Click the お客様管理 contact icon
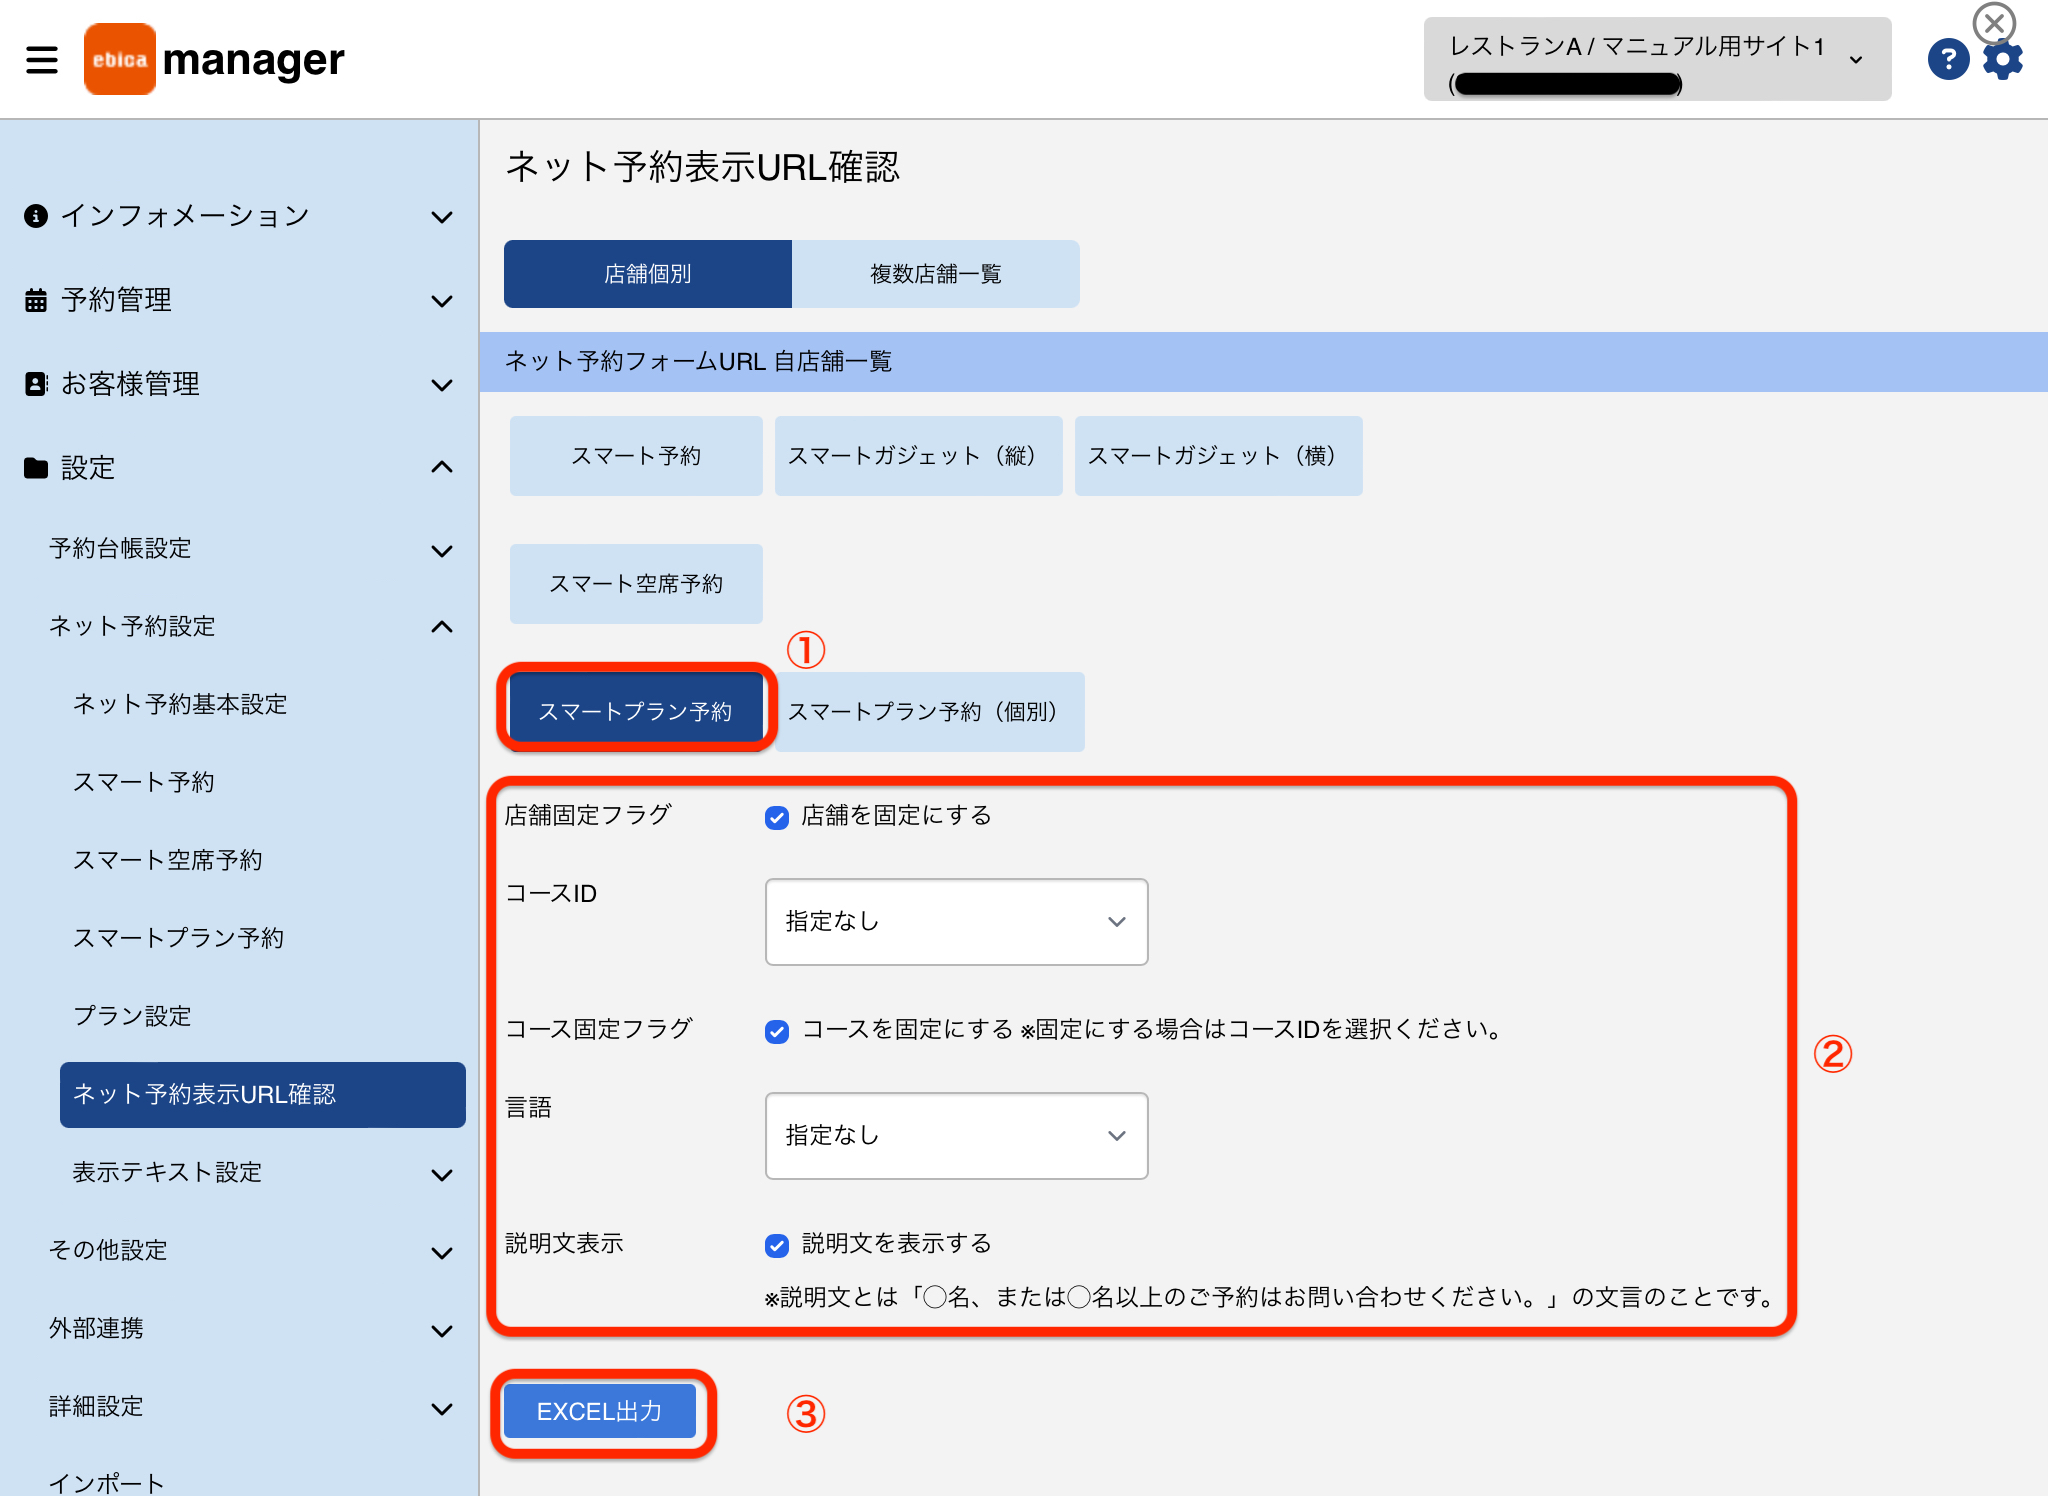The image size is (2048, 1496). pos(36,384)
